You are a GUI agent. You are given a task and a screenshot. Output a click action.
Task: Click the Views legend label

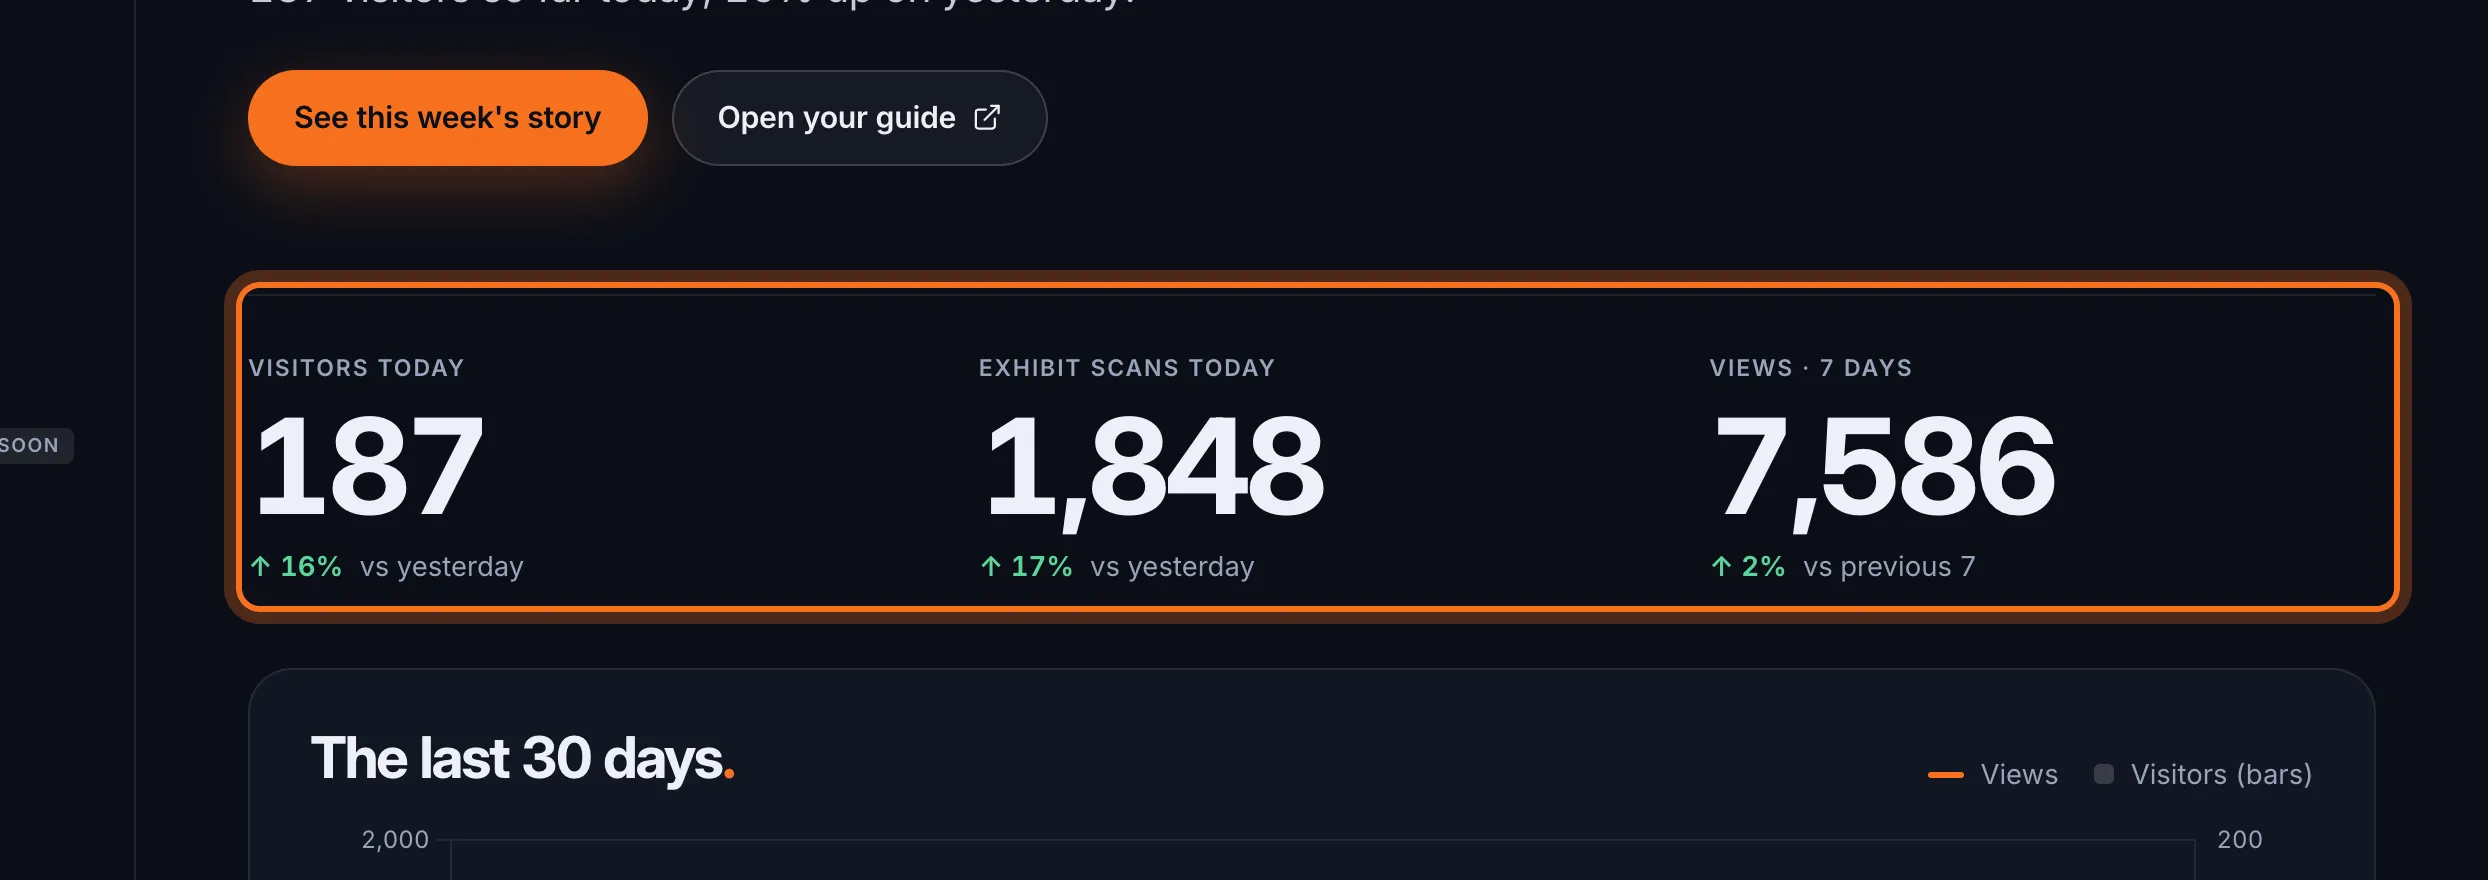click(x=2019, y=775)
